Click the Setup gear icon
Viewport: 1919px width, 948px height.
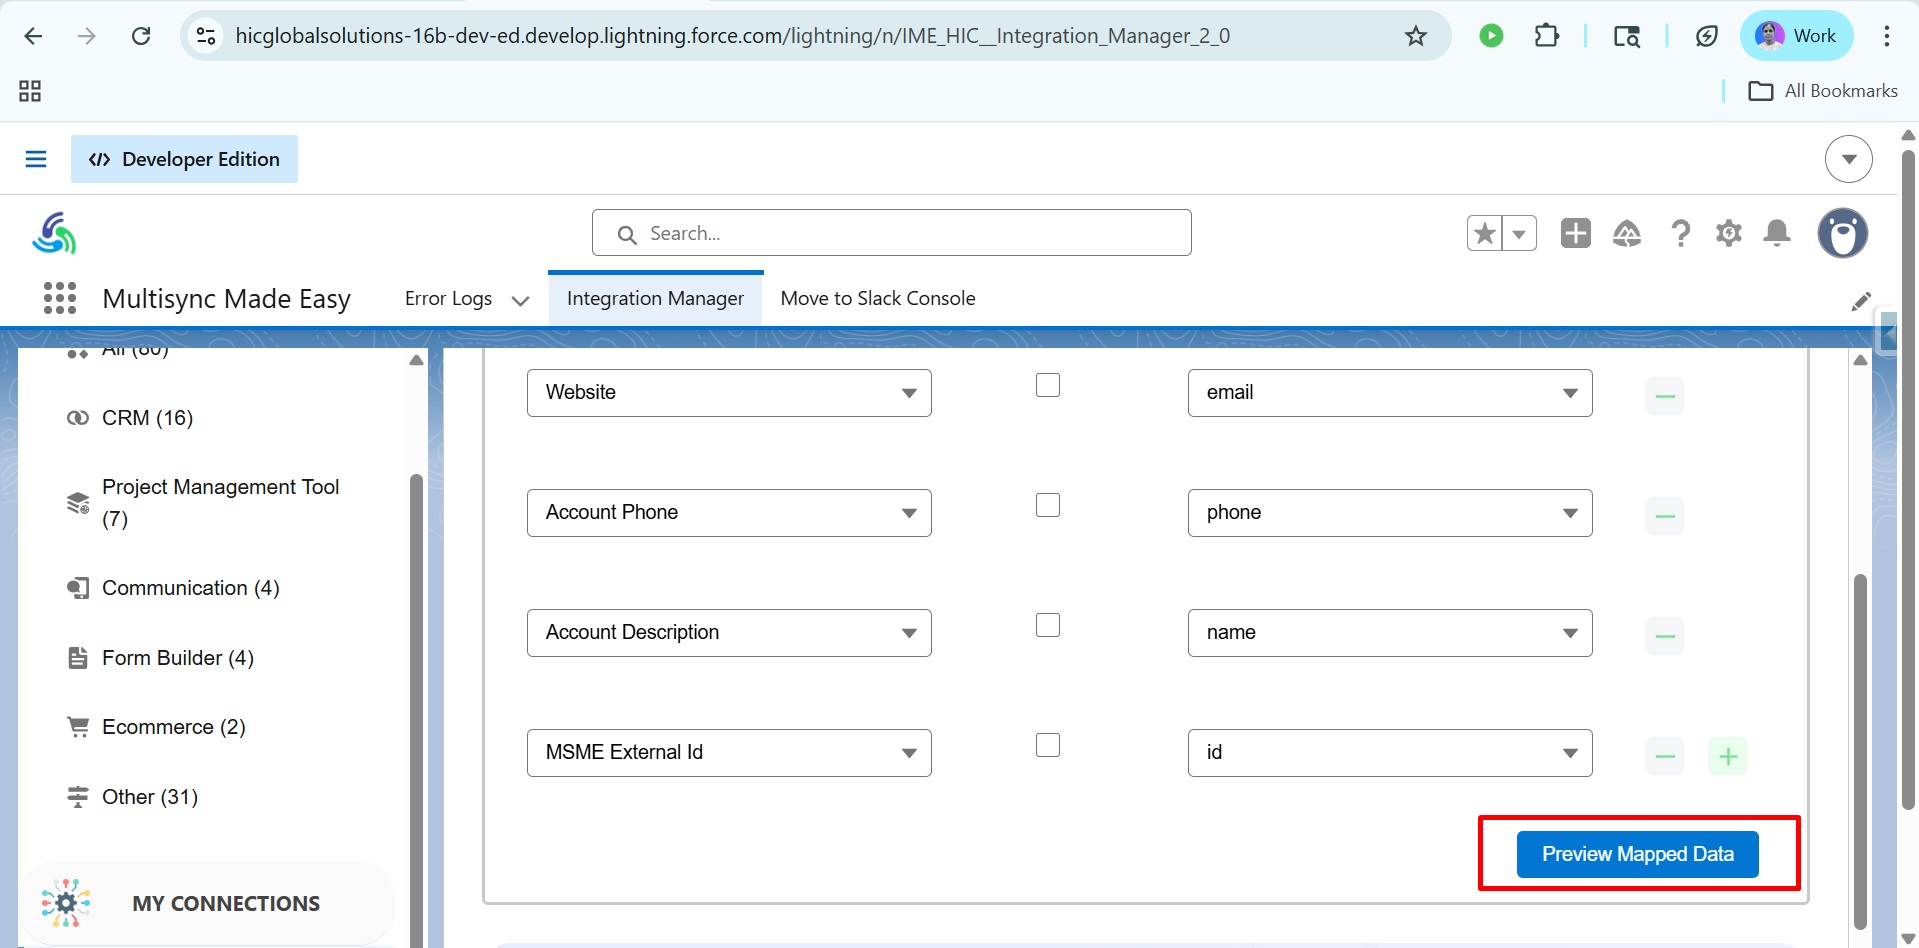tap(1728, 234)
